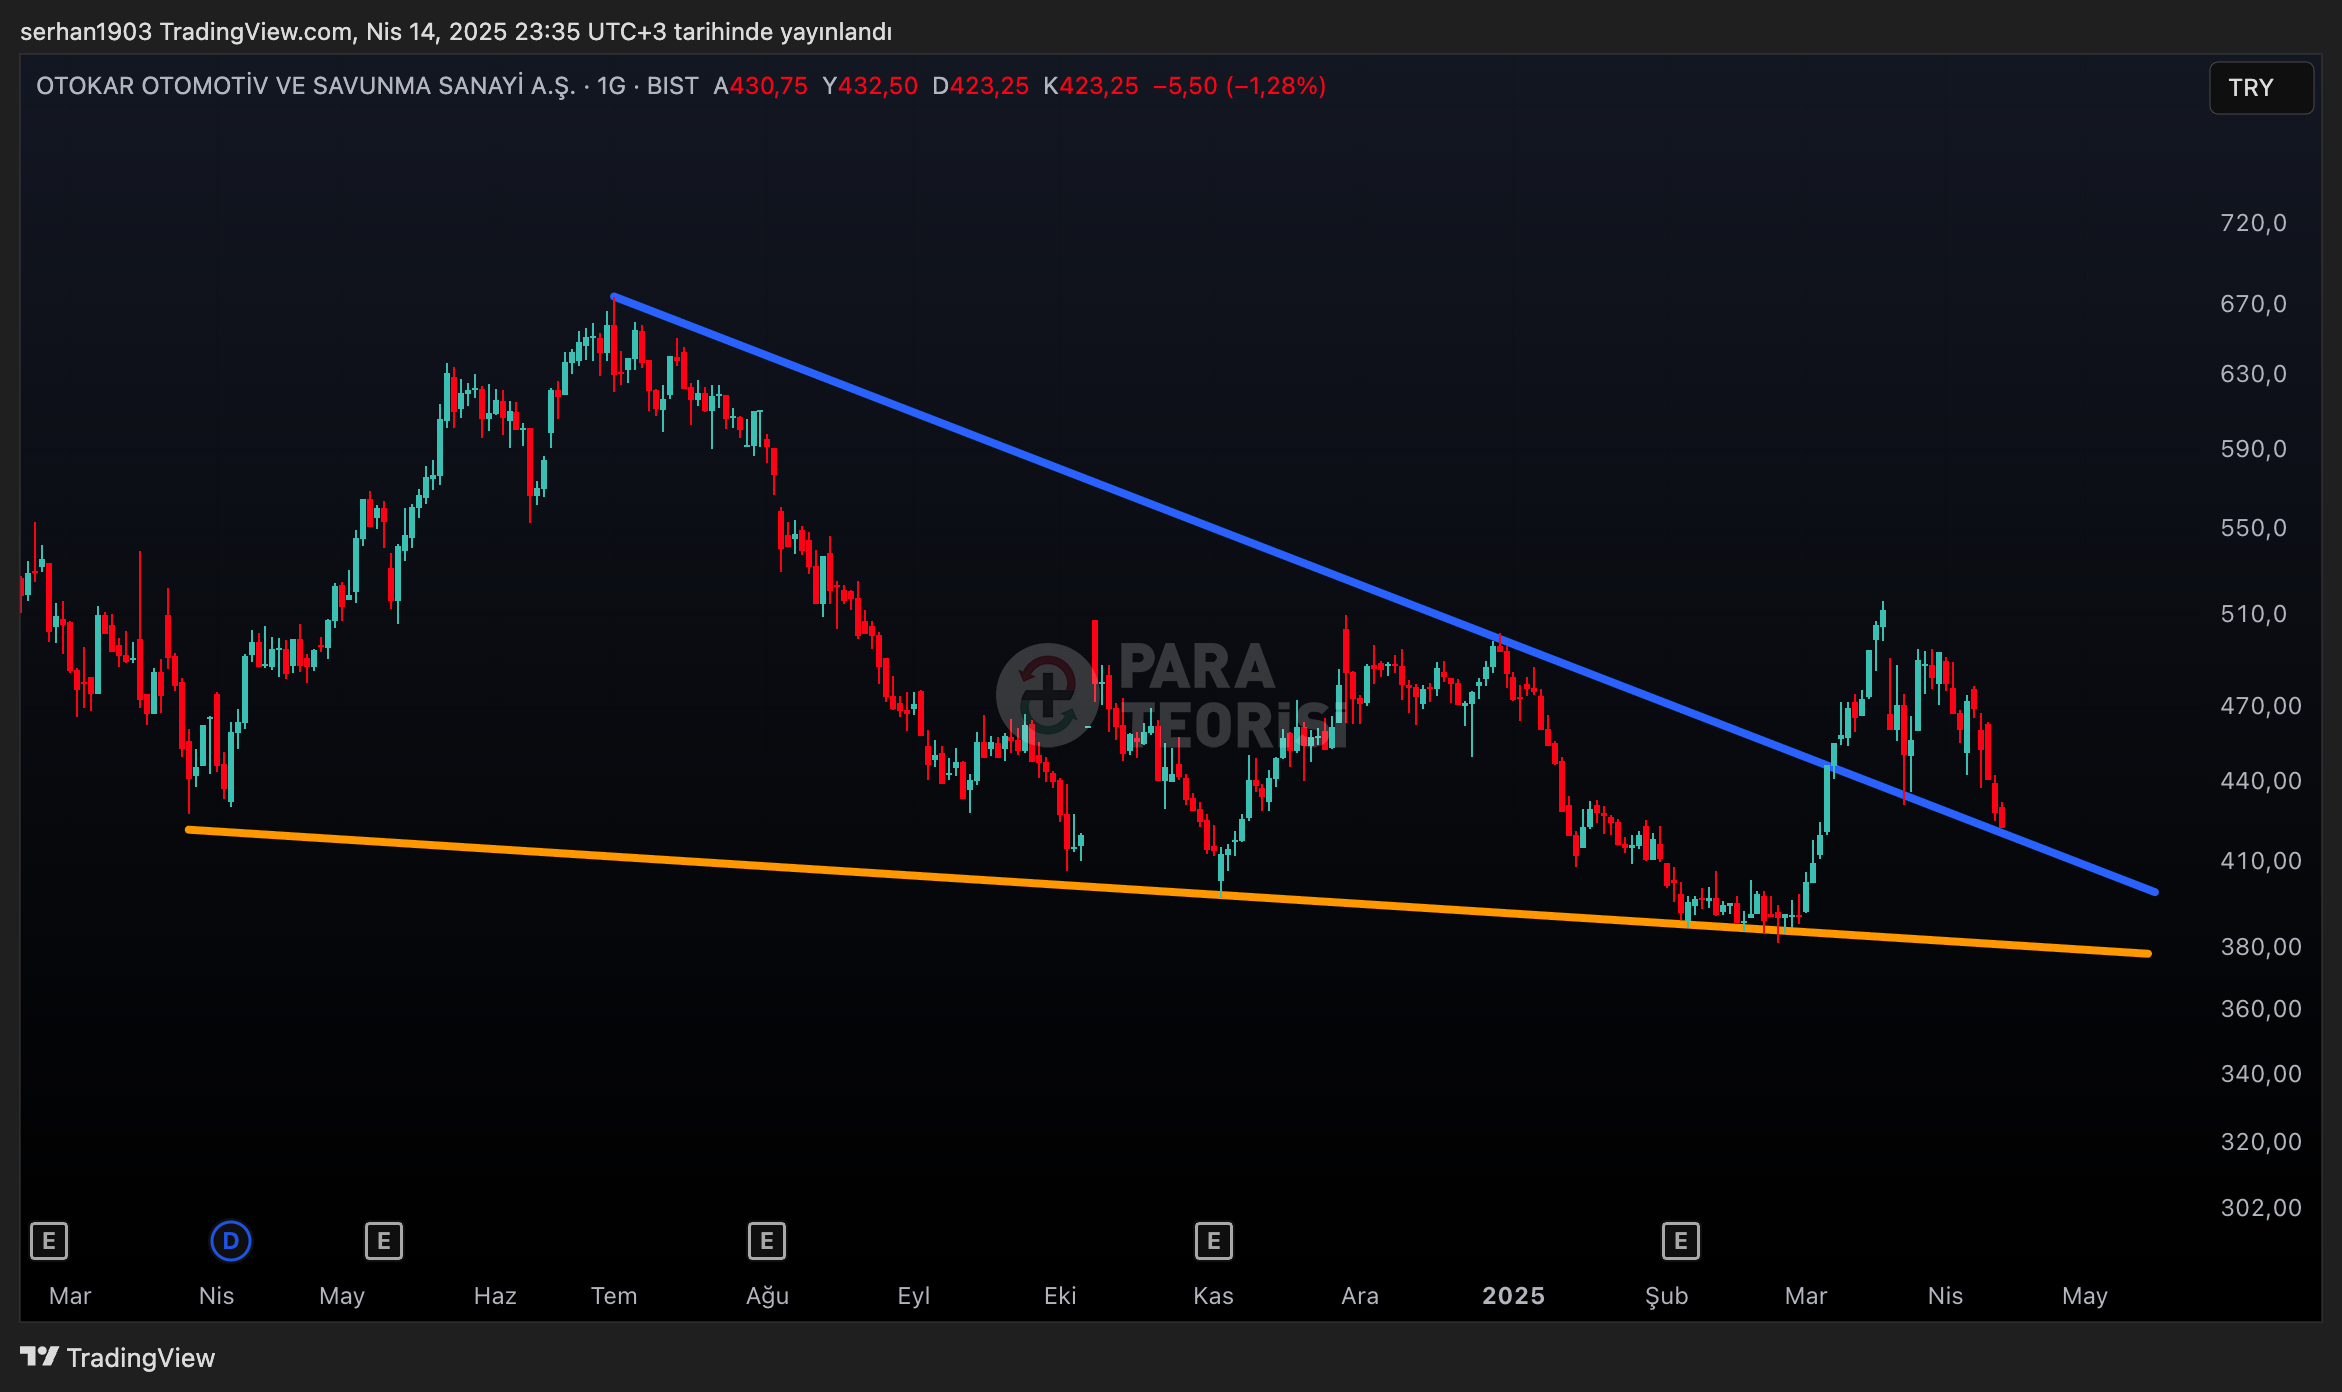Click the 410,00 price axis label
This screenshot has width=2342, height=1392.
2261,861
